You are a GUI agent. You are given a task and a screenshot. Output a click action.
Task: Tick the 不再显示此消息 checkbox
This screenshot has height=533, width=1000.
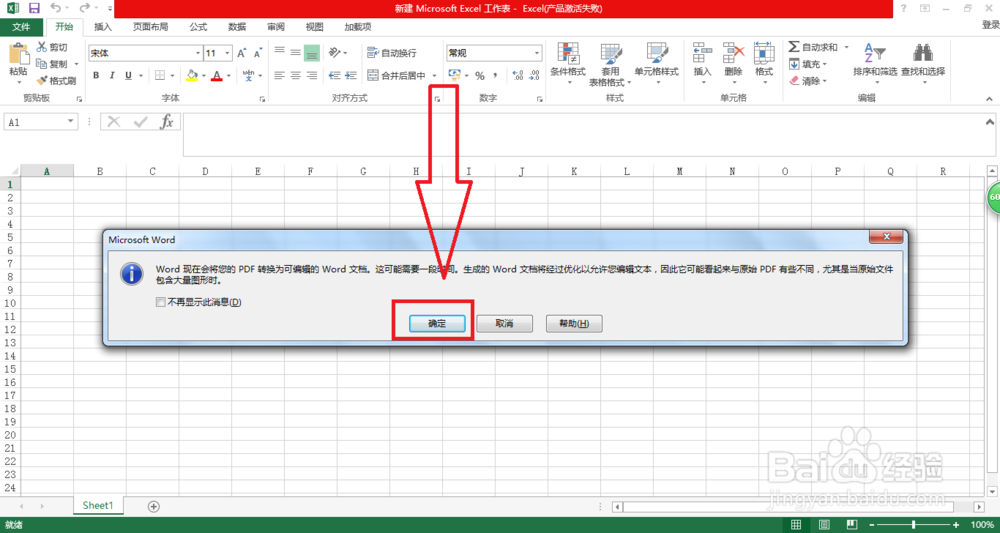pyautogui.click(x=160, y=302)
